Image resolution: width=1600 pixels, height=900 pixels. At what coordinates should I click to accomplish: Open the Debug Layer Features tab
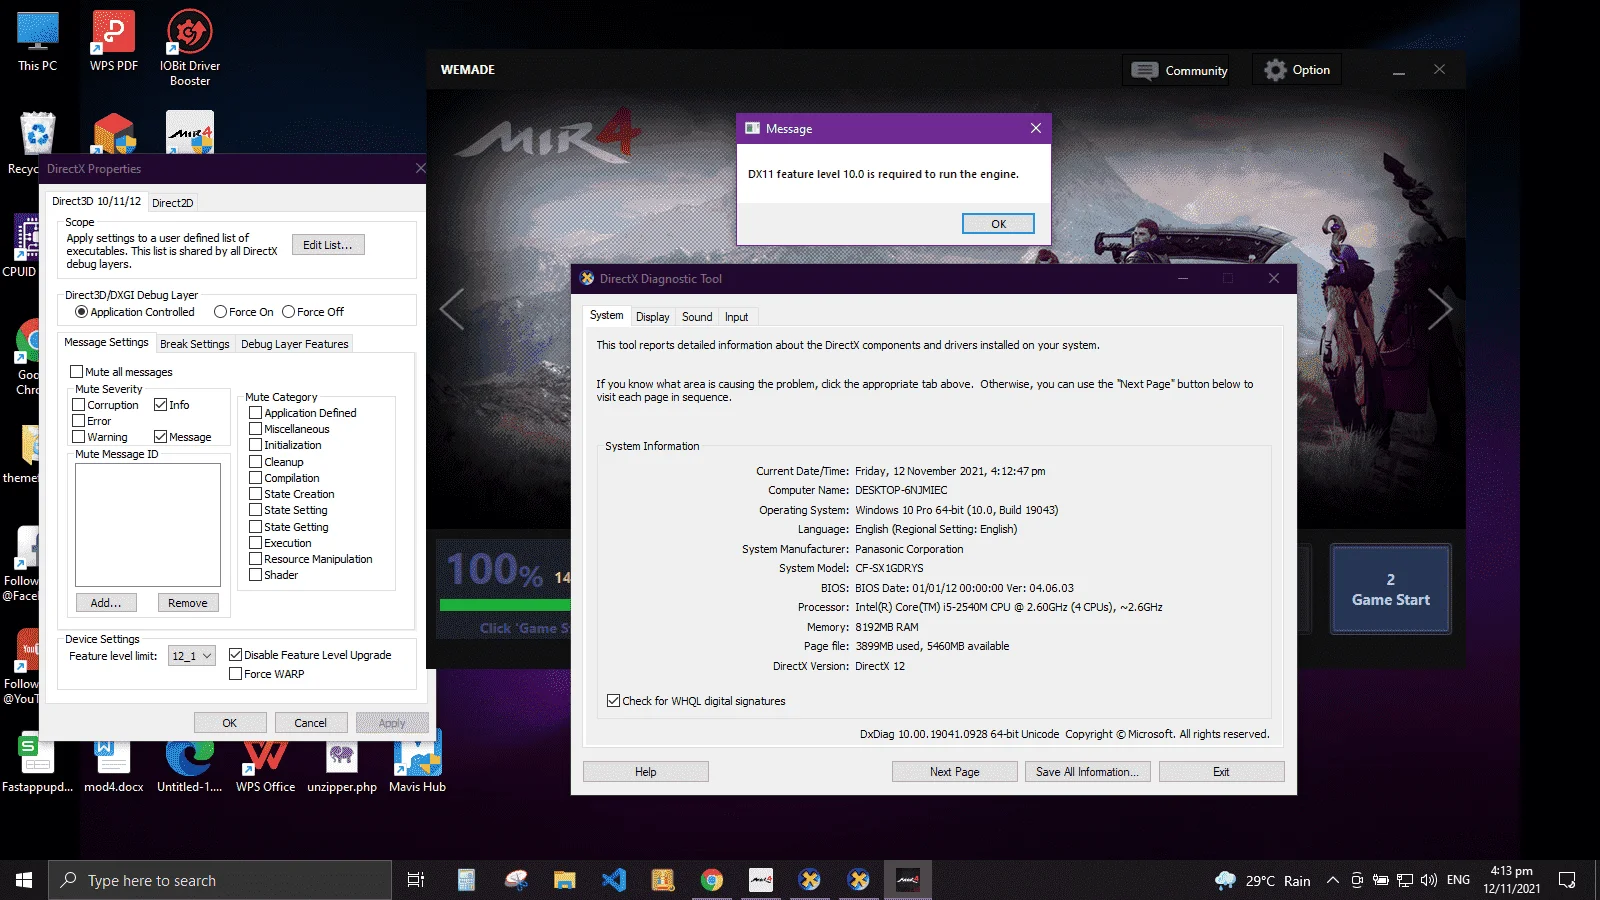pyautogui.click(x=295, y=344)
